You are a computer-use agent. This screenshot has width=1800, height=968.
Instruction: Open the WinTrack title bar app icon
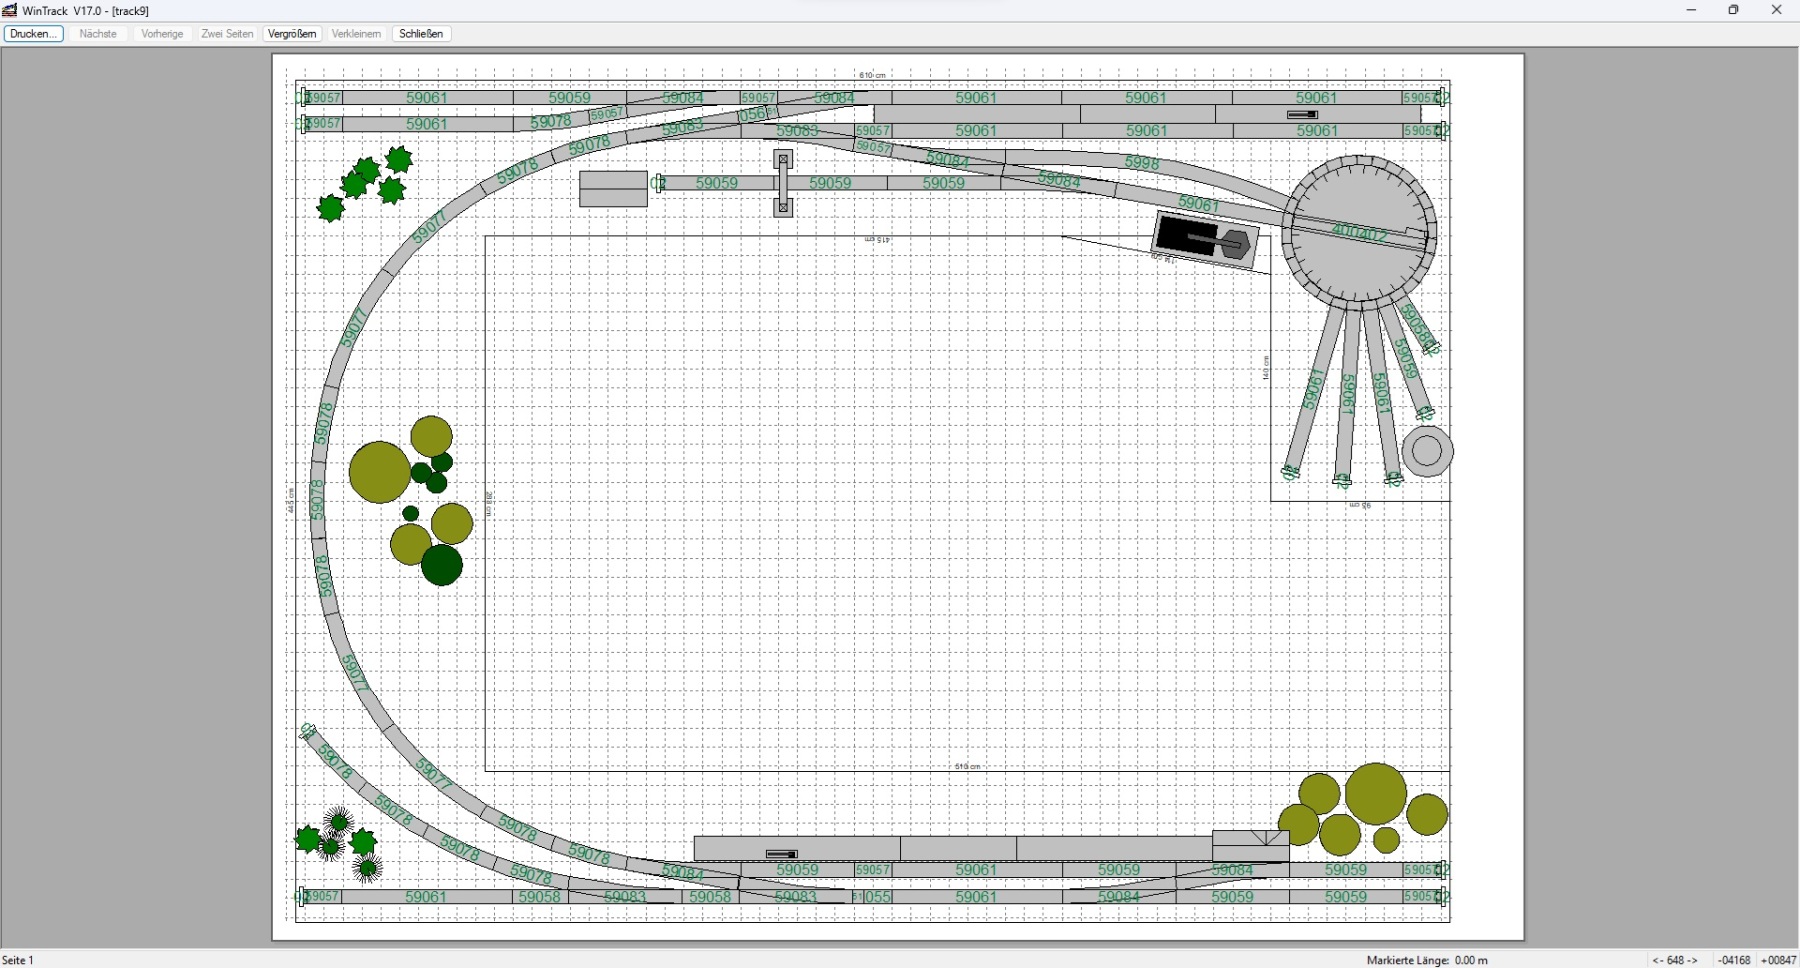pos(10,10)
